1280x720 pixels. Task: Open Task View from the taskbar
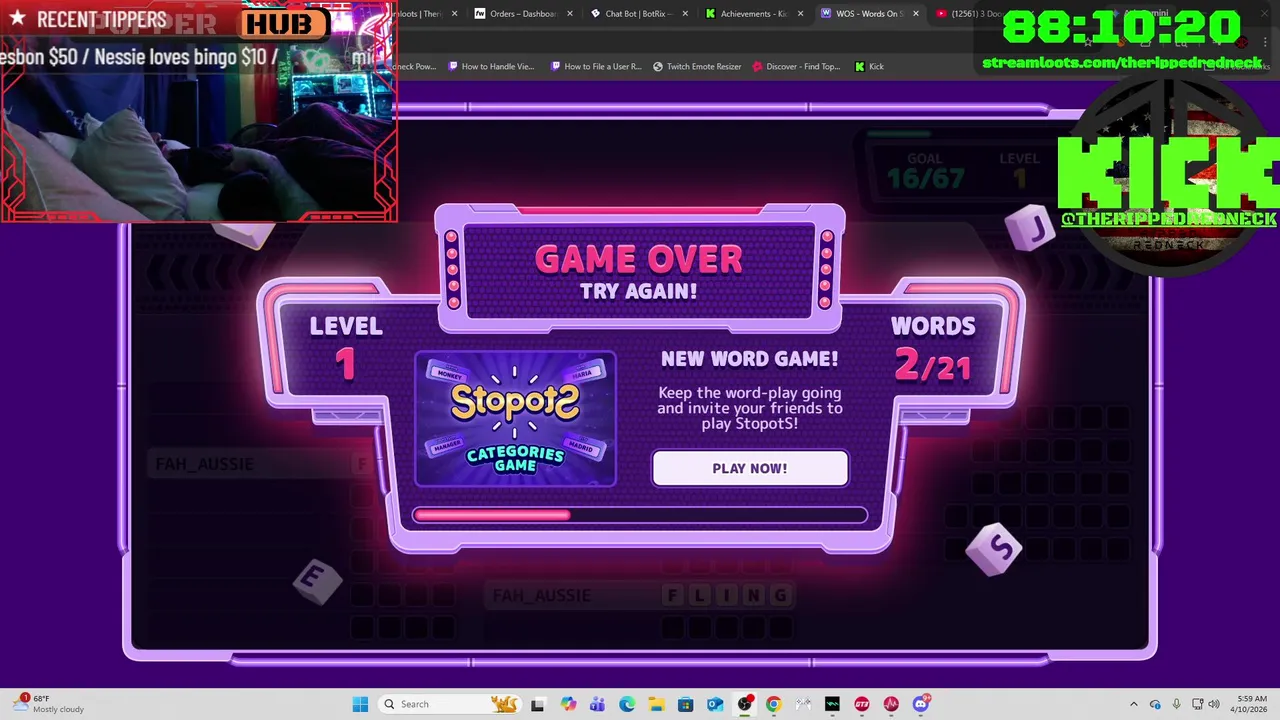[x=537, y=704]
